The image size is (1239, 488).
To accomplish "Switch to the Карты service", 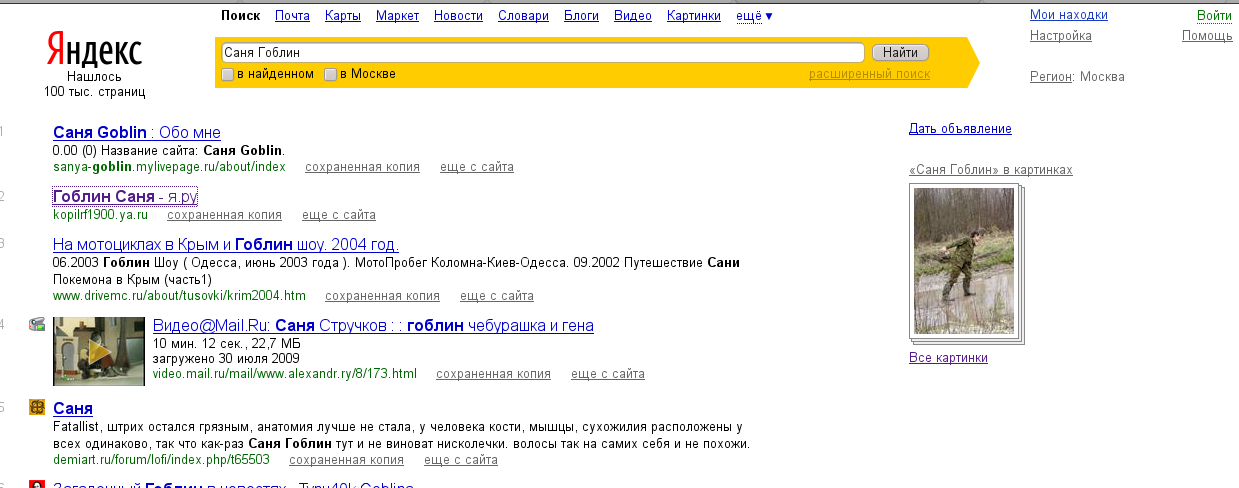I will tap(343, 16).
